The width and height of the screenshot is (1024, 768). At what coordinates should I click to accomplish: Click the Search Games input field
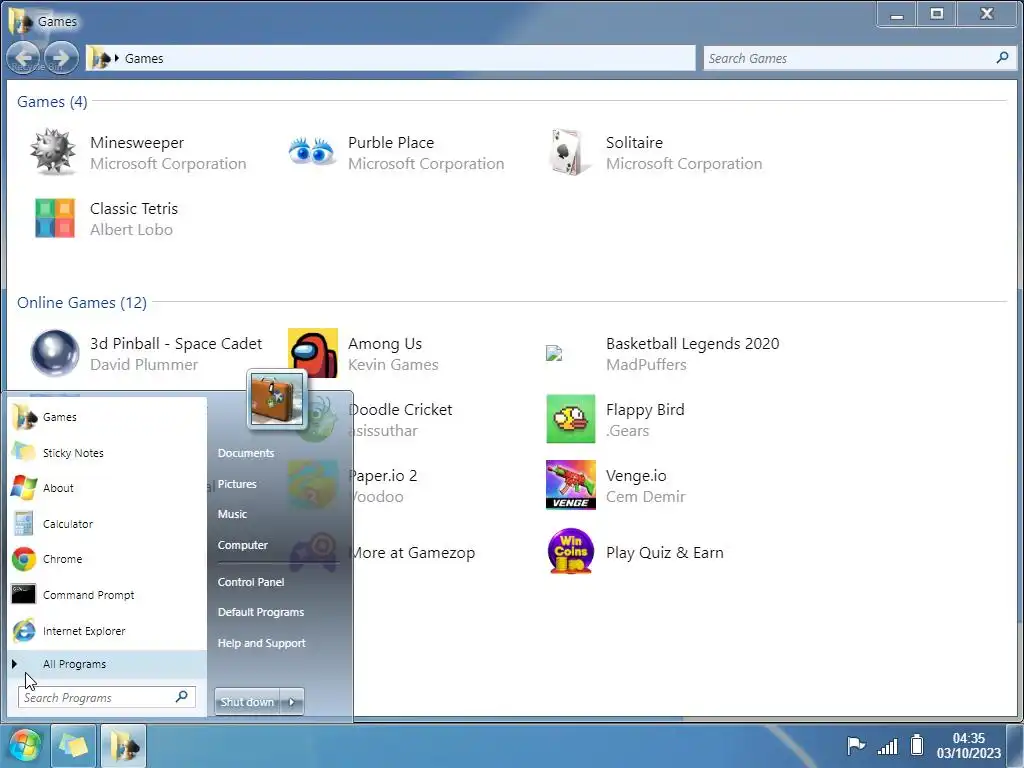[859, 58]
